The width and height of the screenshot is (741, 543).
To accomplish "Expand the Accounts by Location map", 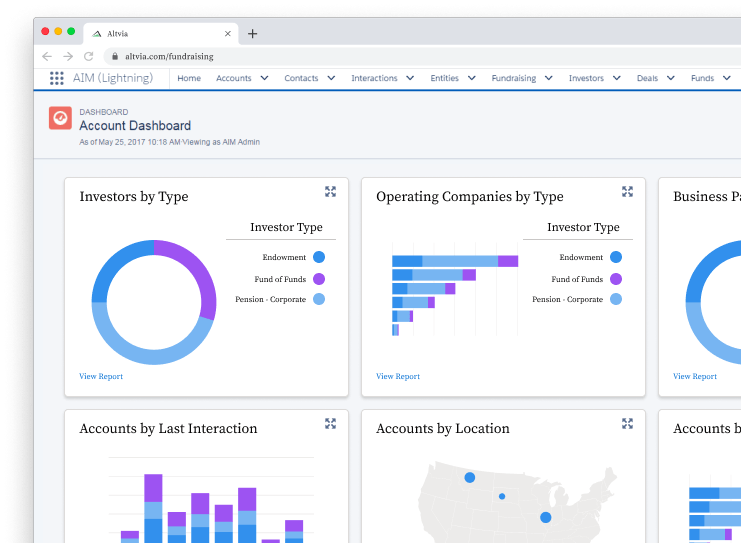I will pyautogui.click(x=627, y=423).
